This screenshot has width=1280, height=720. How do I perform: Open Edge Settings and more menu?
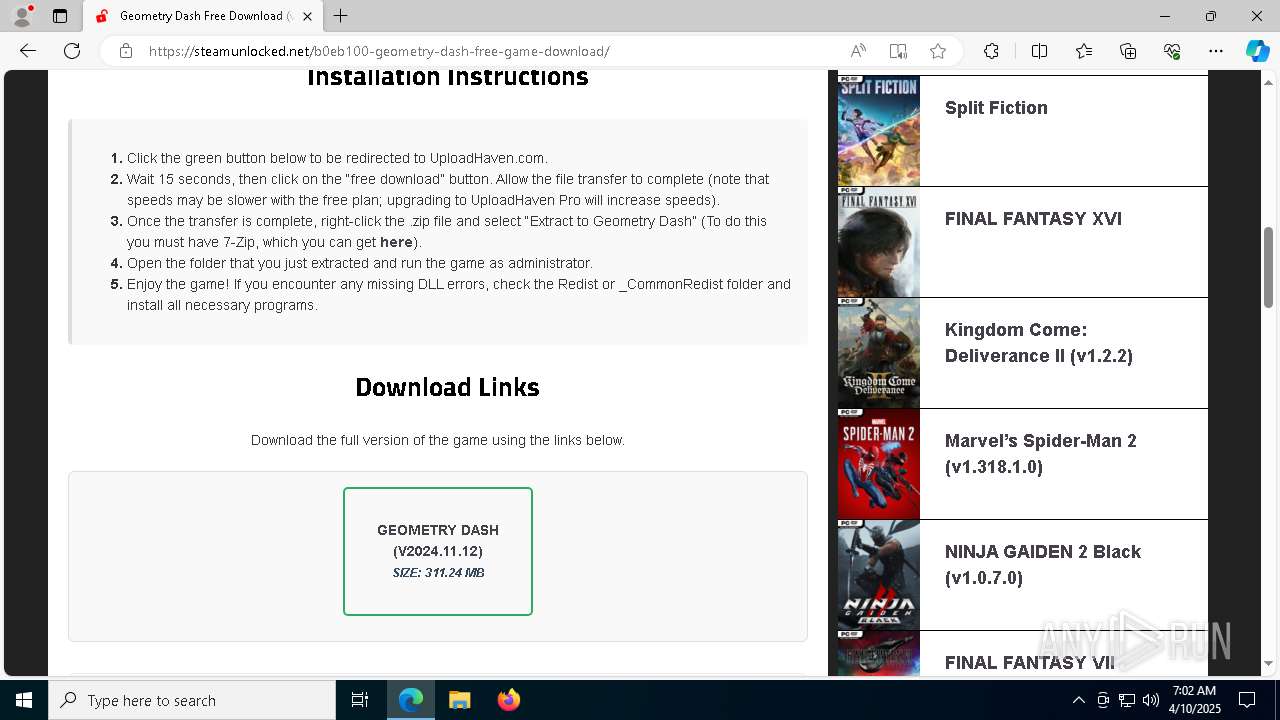pos(1216,51)
